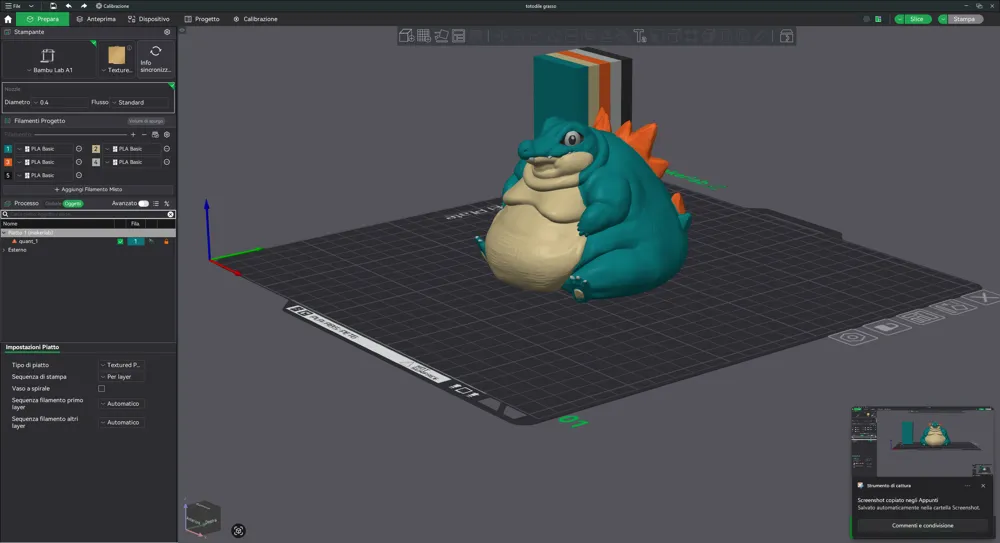Image resolution: width=1000 pixels, height=543 pixels.
Task: Open Sequenza filamento primo layer dropdown
Action: point(121,403)
